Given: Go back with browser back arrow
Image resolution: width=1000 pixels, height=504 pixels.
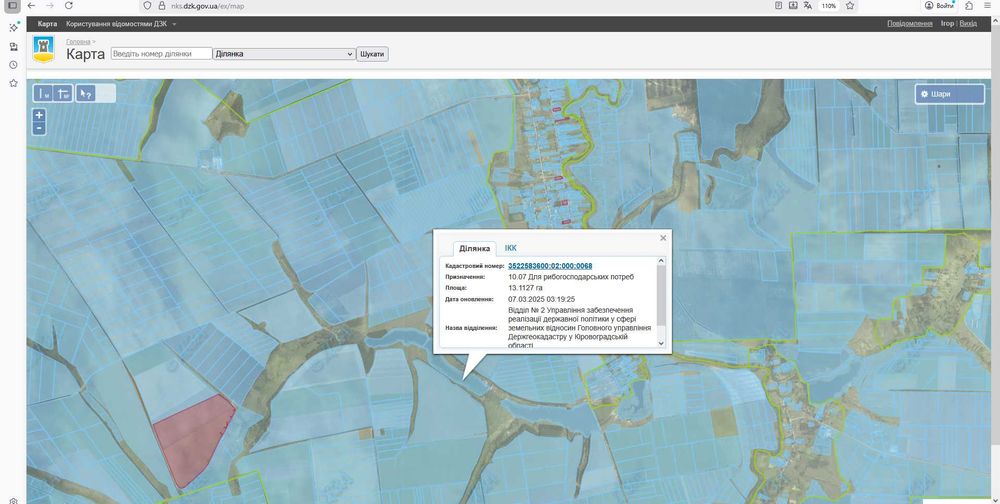Looking at the screenshot, I should [x=31, y=5].
